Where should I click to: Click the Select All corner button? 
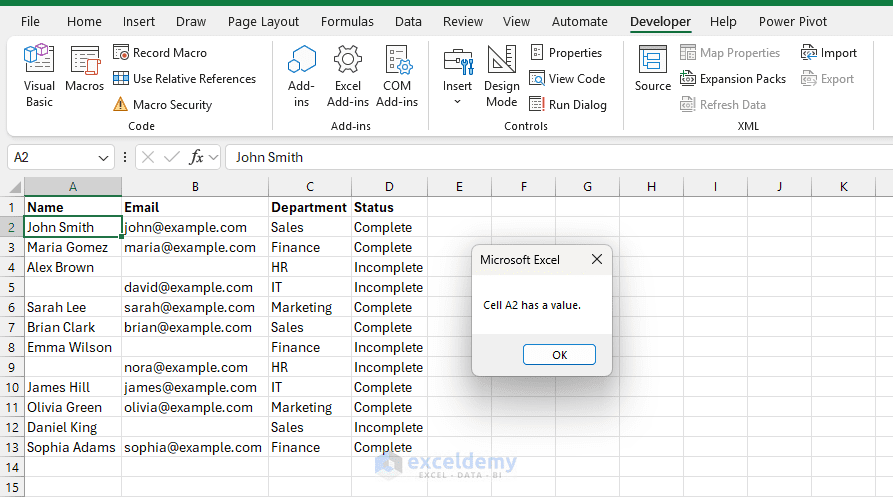13,187
